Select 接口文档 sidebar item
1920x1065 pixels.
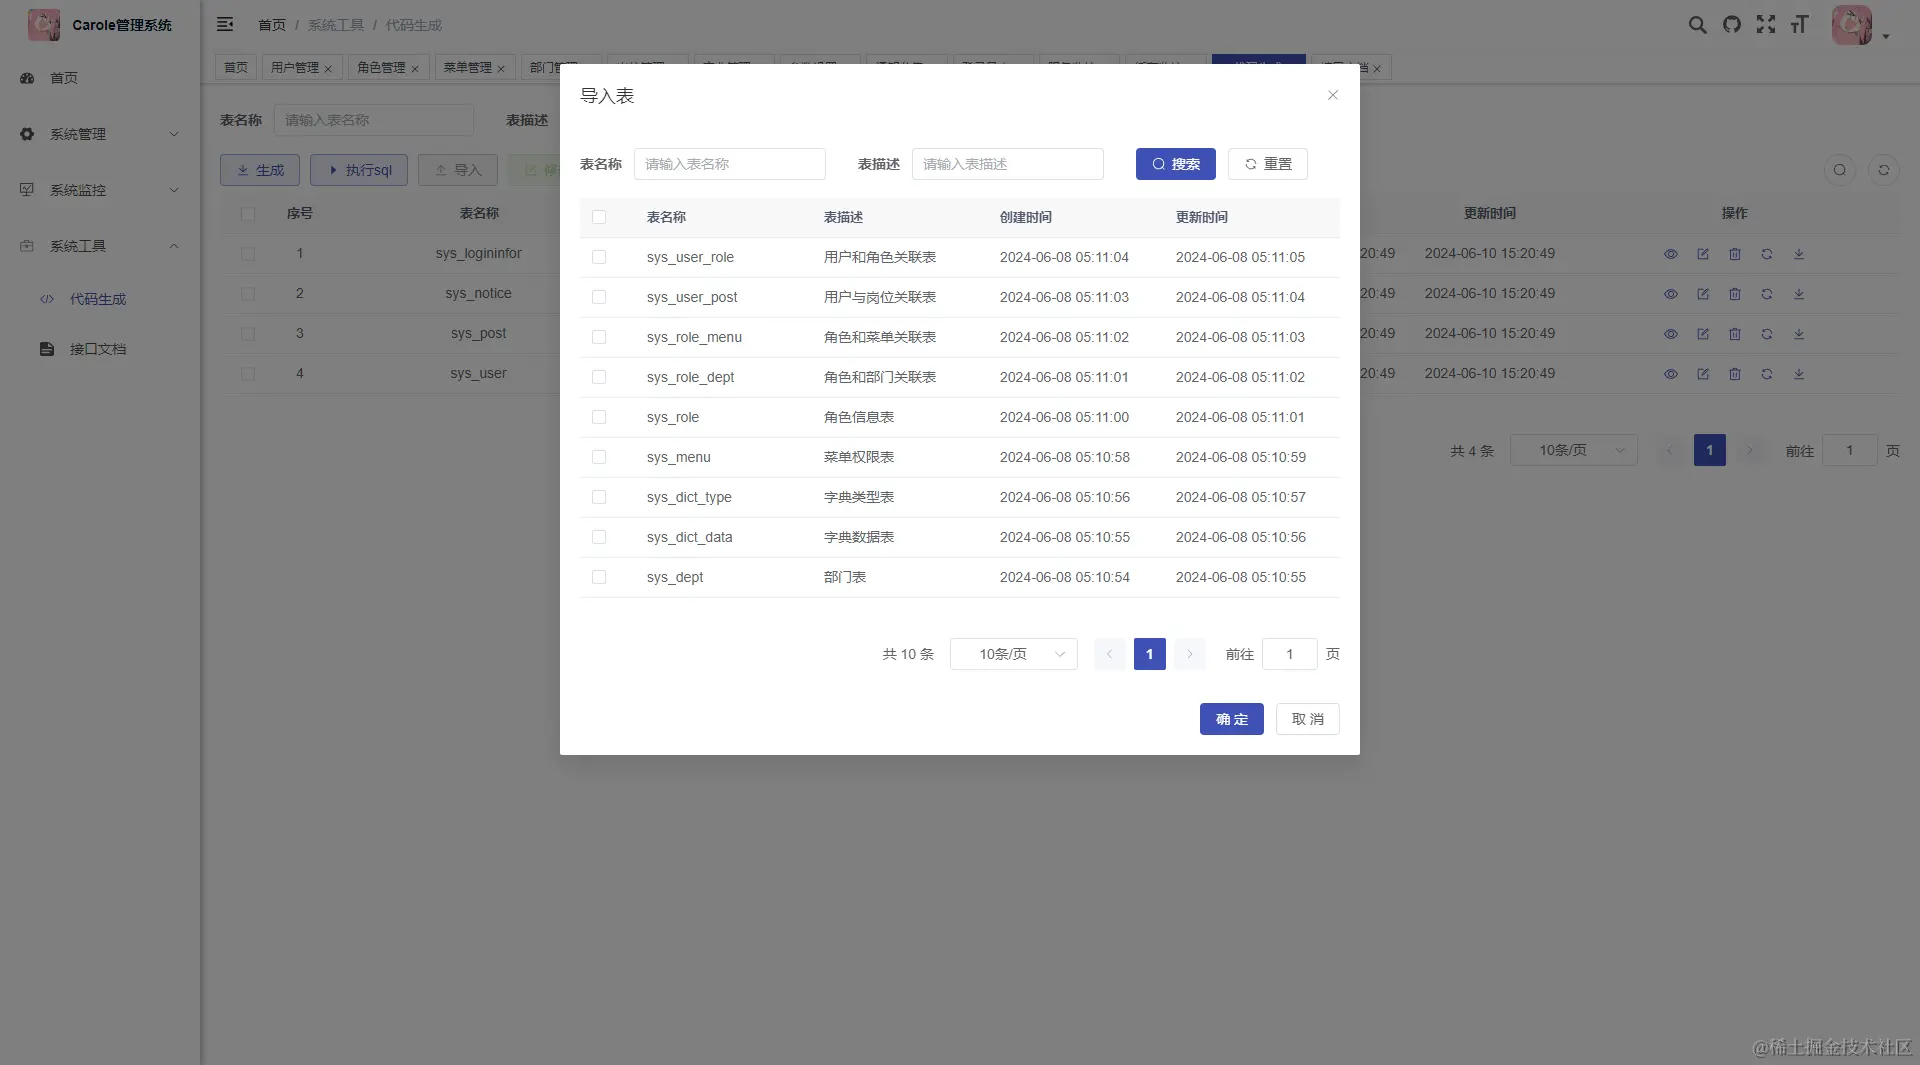tap(100, 349)
